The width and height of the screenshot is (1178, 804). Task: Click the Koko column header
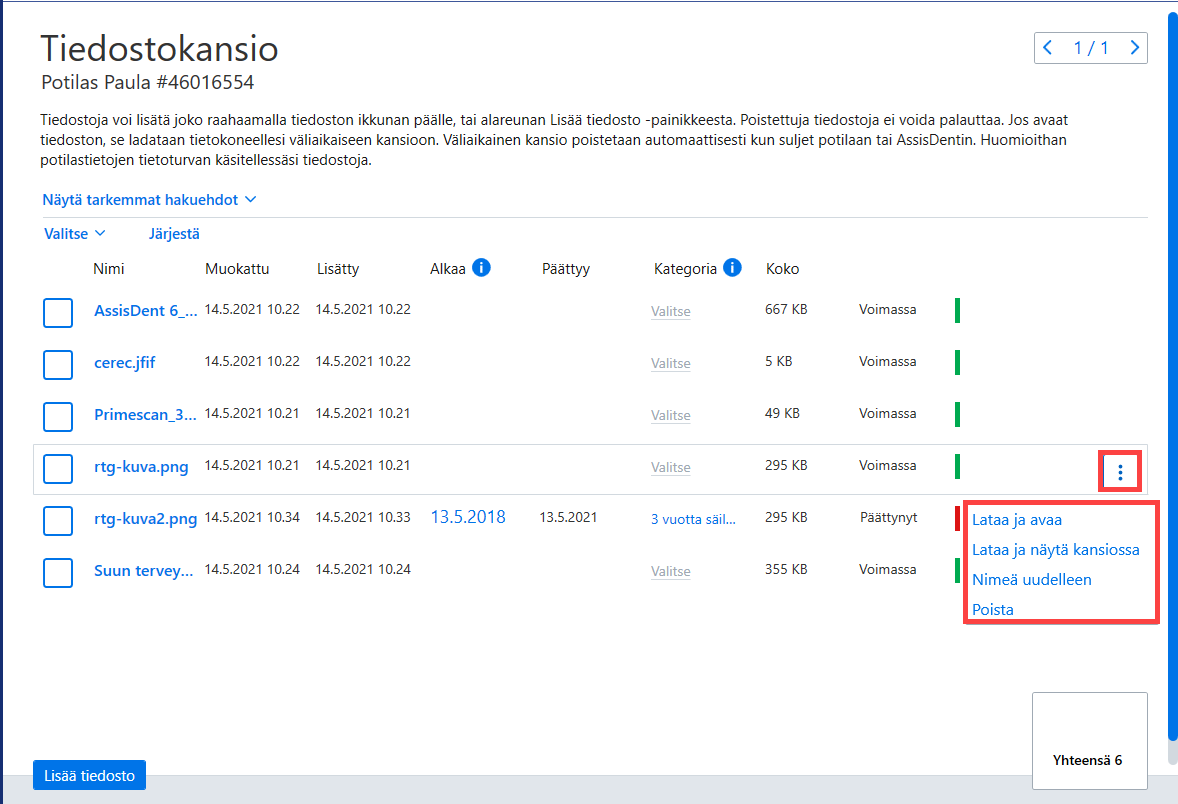click(x=782, y=269)
